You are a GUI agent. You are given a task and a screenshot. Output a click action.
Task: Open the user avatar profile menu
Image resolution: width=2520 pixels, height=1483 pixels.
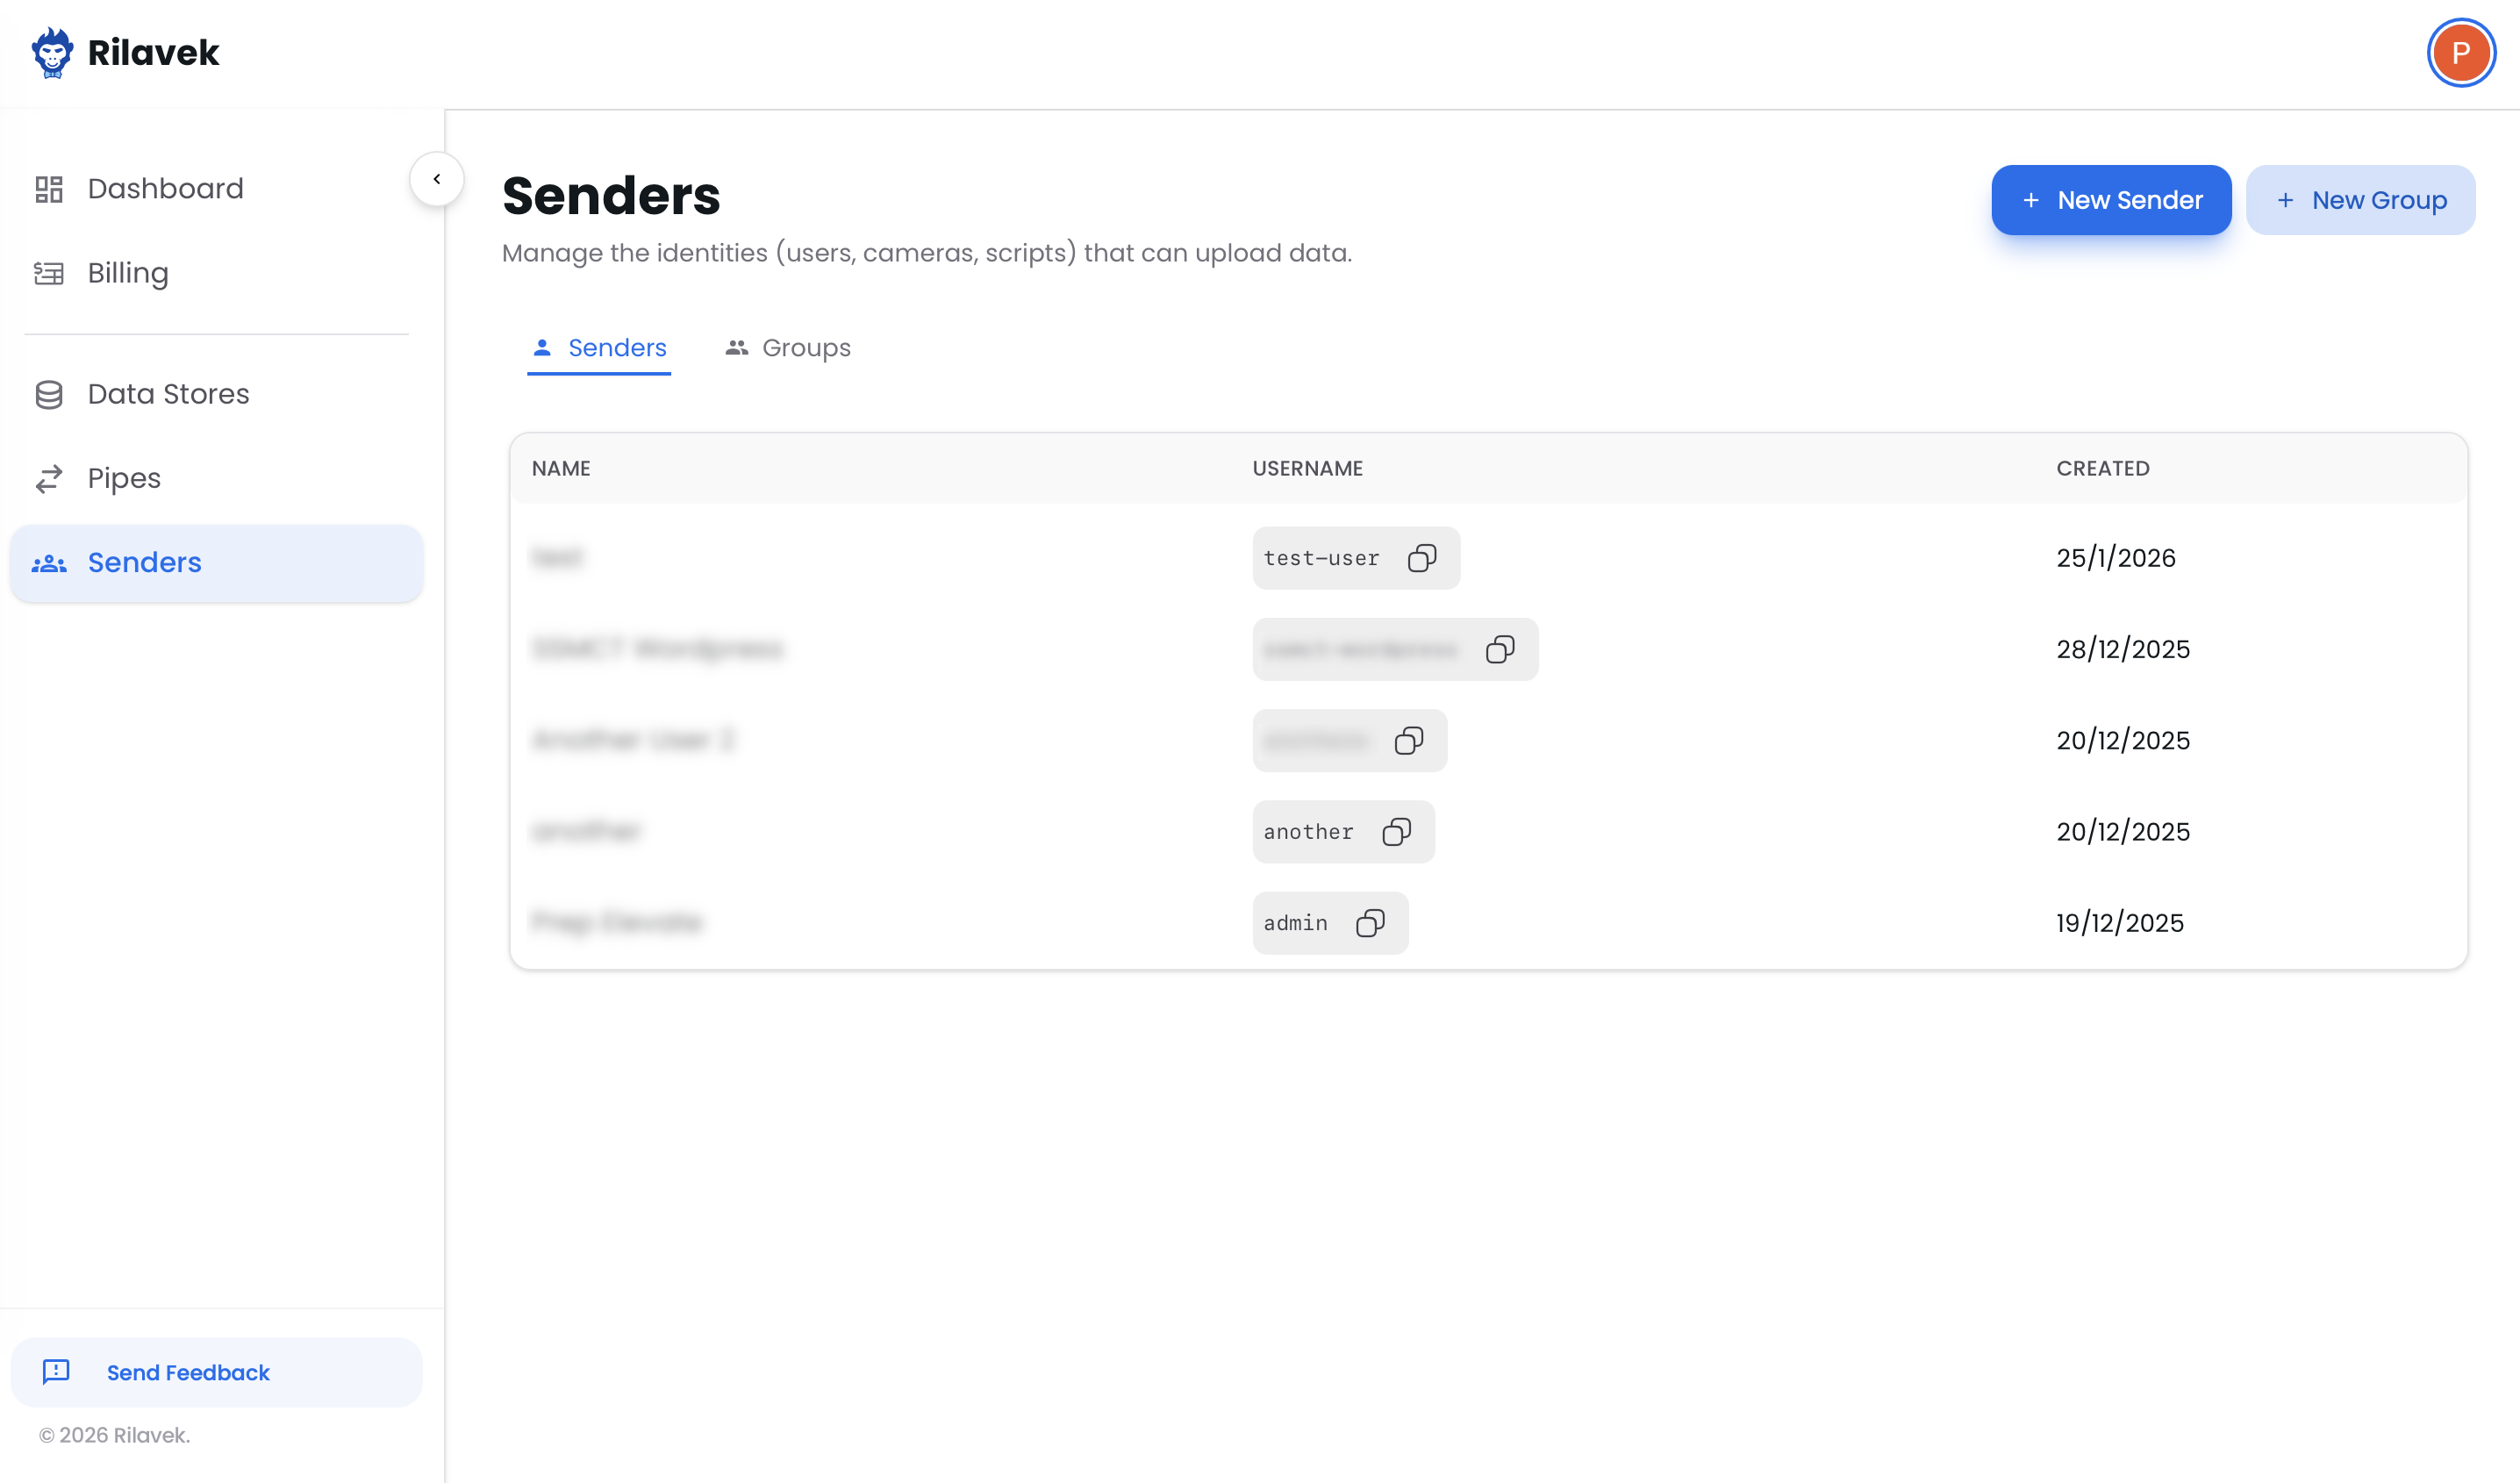2461,53
